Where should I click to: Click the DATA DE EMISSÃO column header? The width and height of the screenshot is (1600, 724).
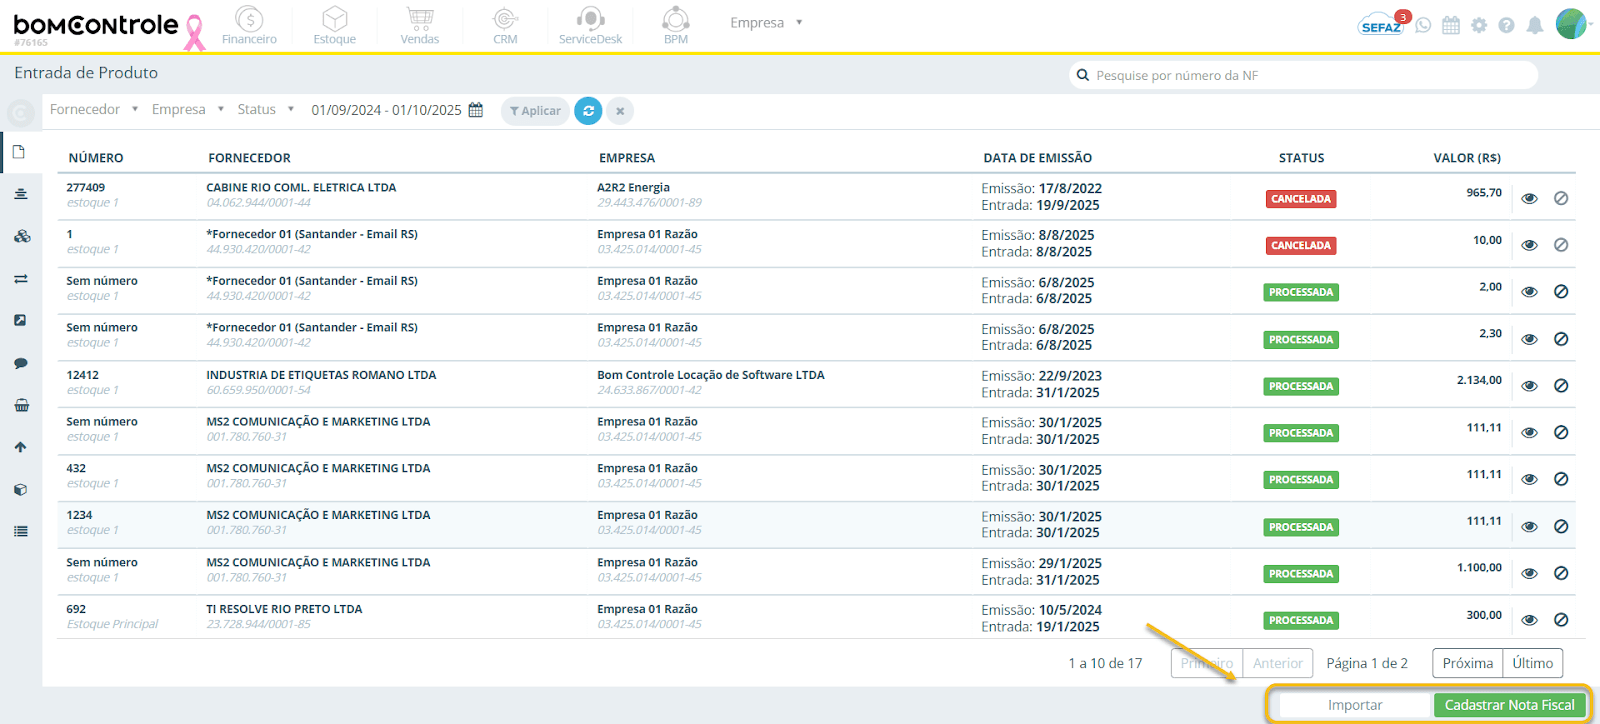coord(1037,158)
